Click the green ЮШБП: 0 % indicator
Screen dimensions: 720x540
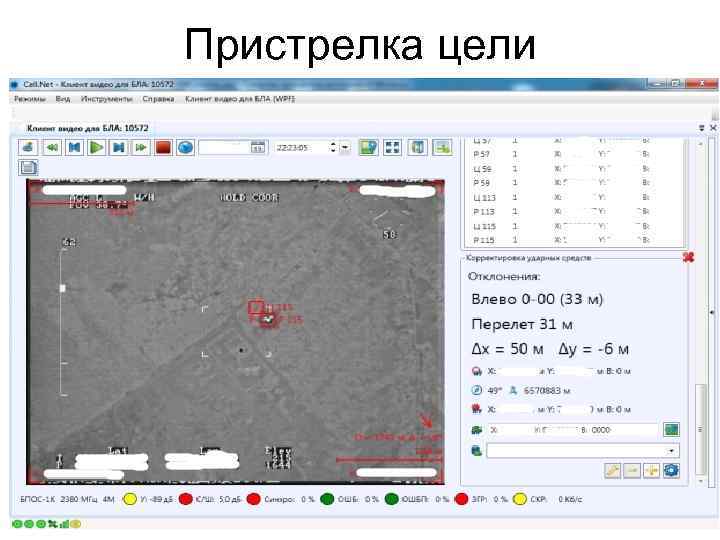click(x=391, y=499)
